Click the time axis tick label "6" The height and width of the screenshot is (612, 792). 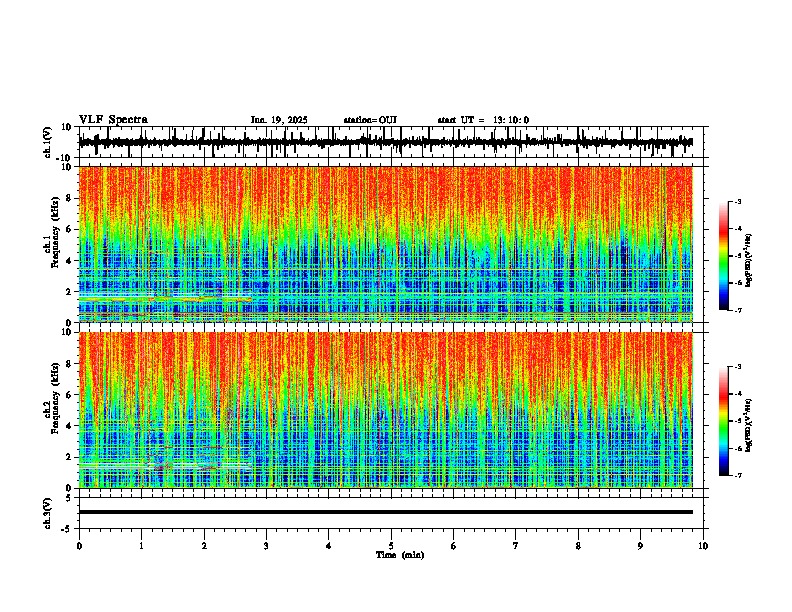pyautogui.click(x=454, y=546)
